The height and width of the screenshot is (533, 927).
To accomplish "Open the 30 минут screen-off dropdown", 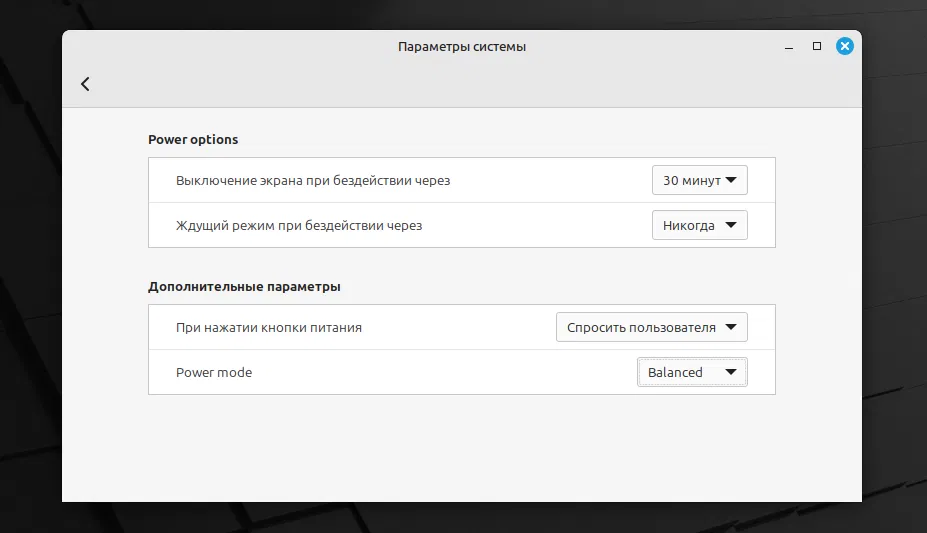I will click(699, 181).
